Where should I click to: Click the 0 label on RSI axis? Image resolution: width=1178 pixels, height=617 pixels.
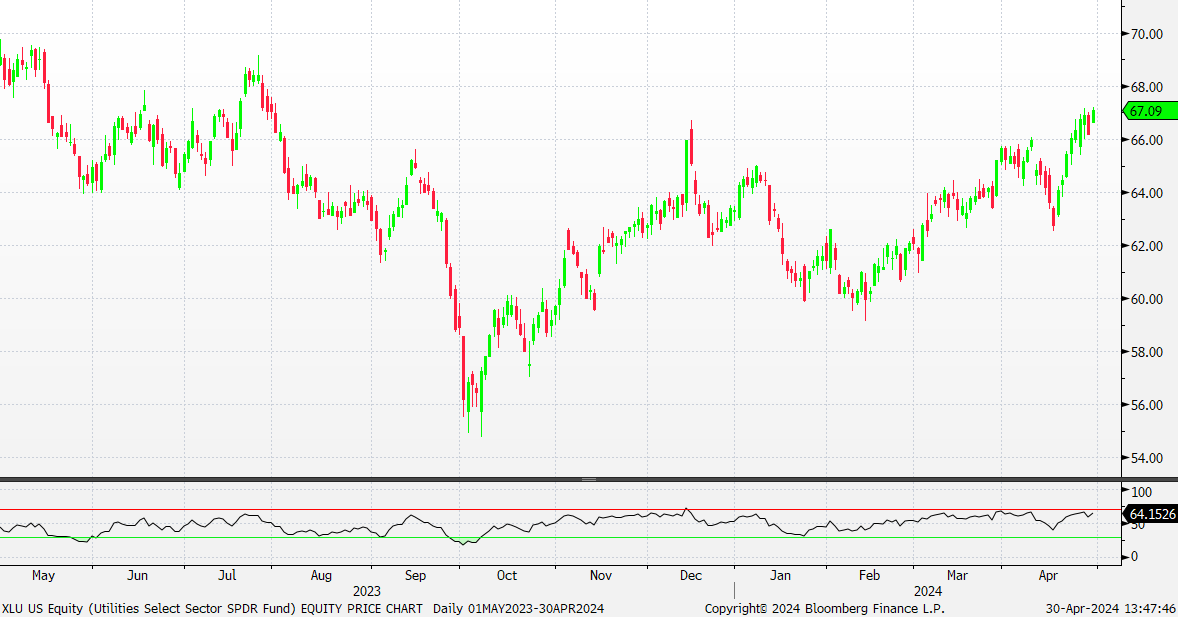(x=1134, y=557)
